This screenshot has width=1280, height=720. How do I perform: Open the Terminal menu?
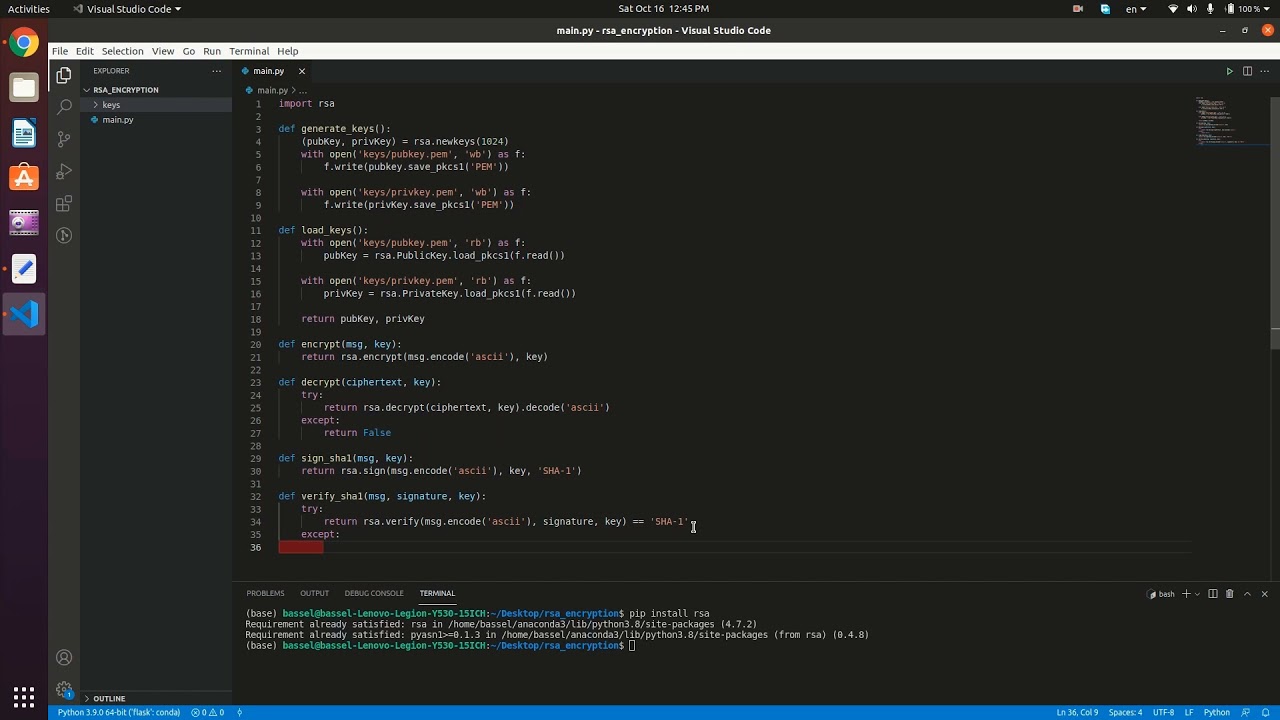(x=249, y=51)
